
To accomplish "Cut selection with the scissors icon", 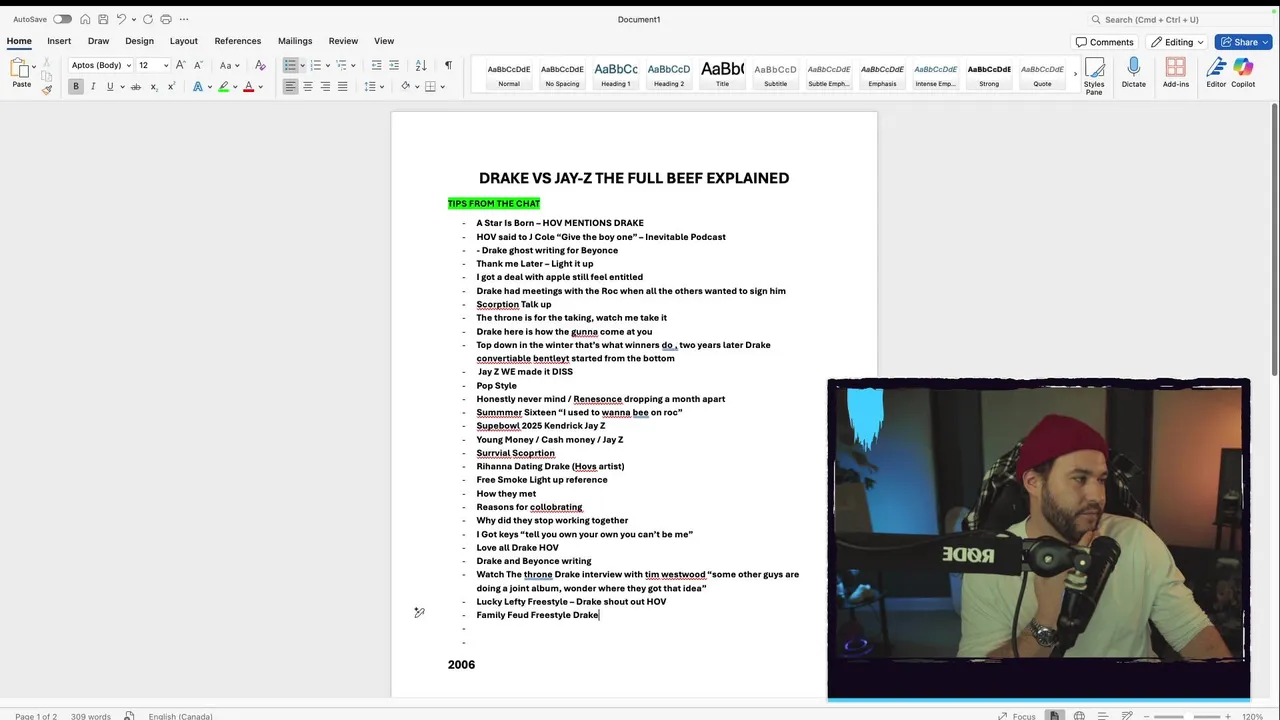I will pyautogui.click(x=46, y=63).
